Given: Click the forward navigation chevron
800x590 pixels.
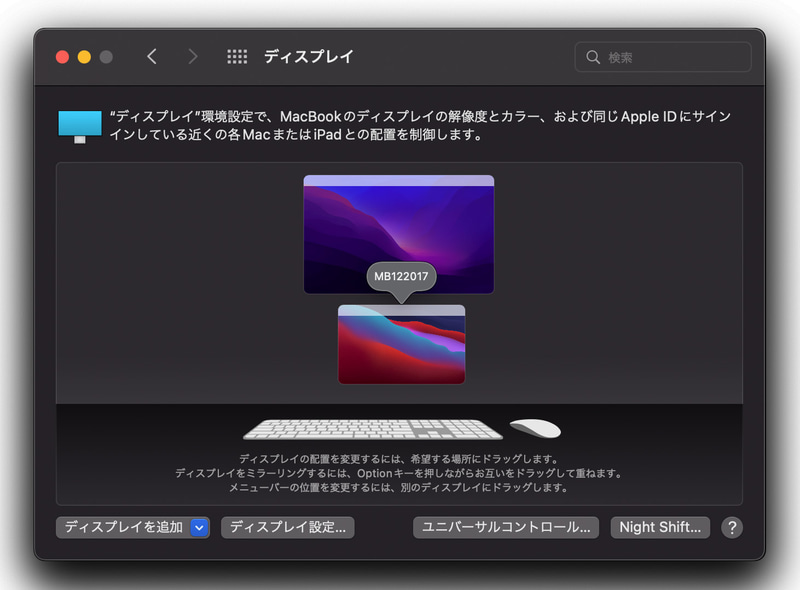Looking at the screenshot, I should point(191,57).
